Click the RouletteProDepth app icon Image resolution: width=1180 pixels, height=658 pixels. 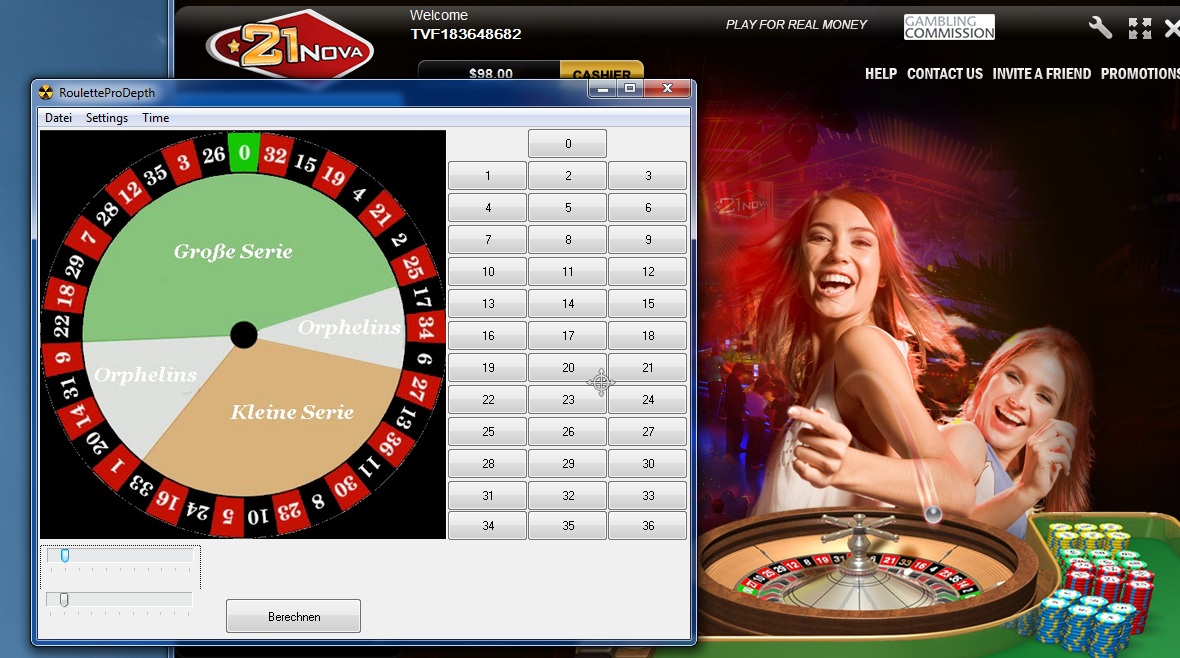click(x=46, y=93)
